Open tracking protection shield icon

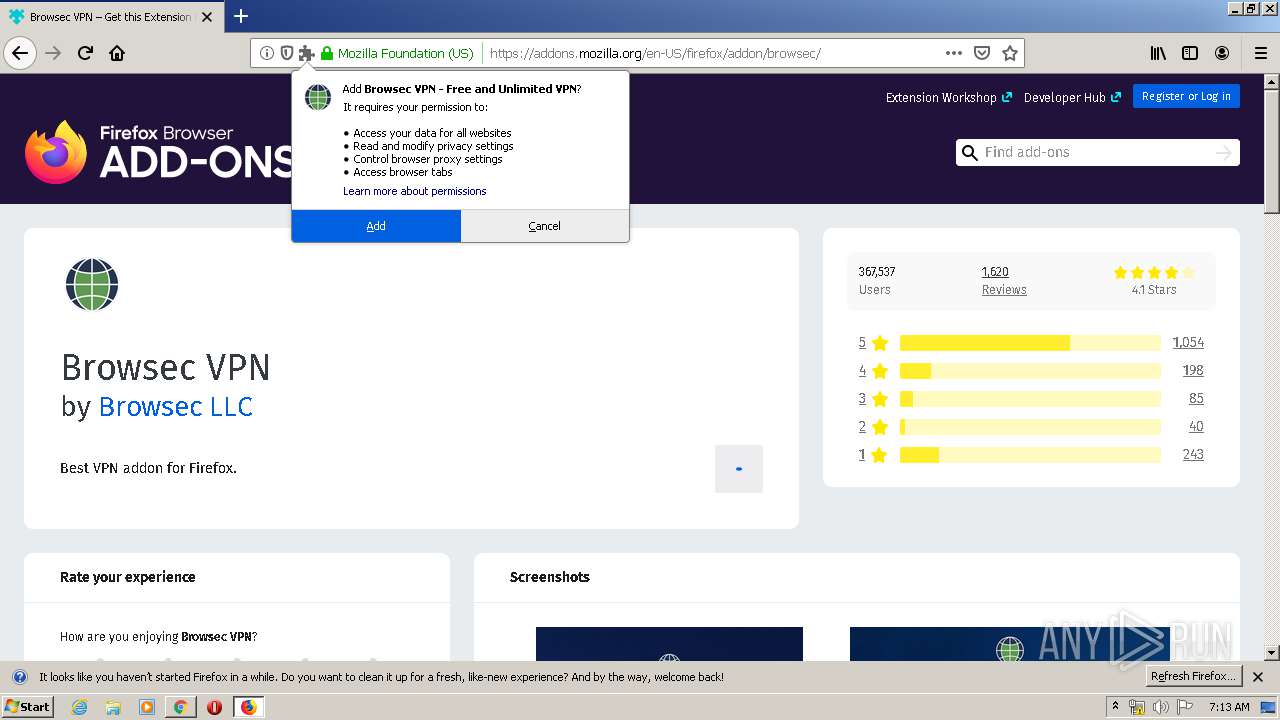click(286, 53)
